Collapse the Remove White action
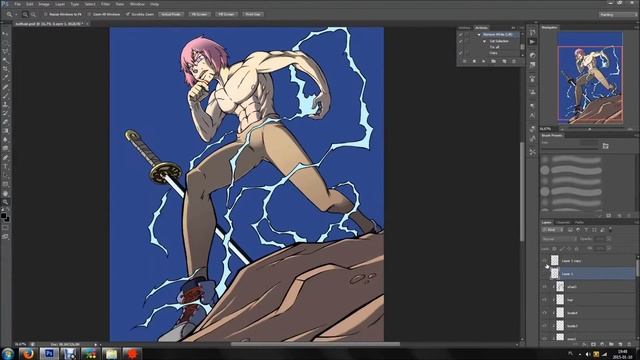 [479, 35]
